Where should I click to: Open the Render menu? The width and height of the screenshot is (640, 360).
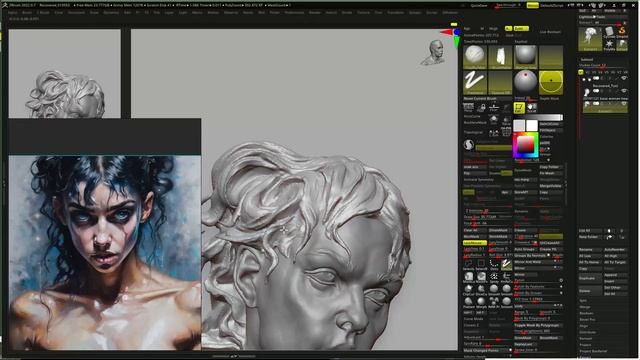(315, 13)
